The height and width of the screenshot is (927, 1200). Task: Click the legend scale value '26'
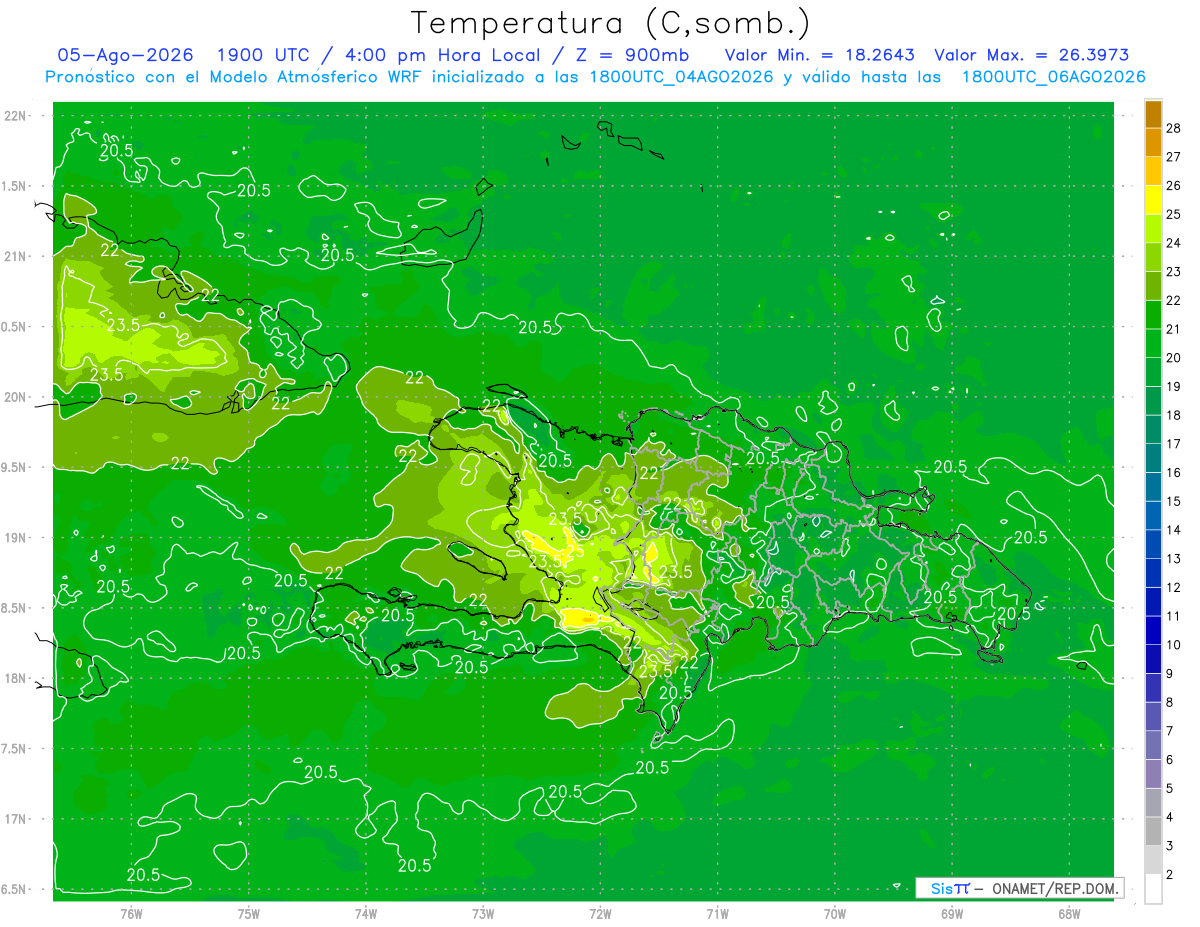point(1174,185)
